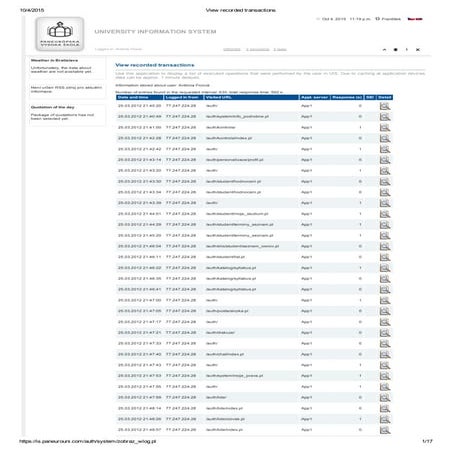Click the 'Logged in from' column header
This screenshot has width=452, height=452.
tap(184, 97)
